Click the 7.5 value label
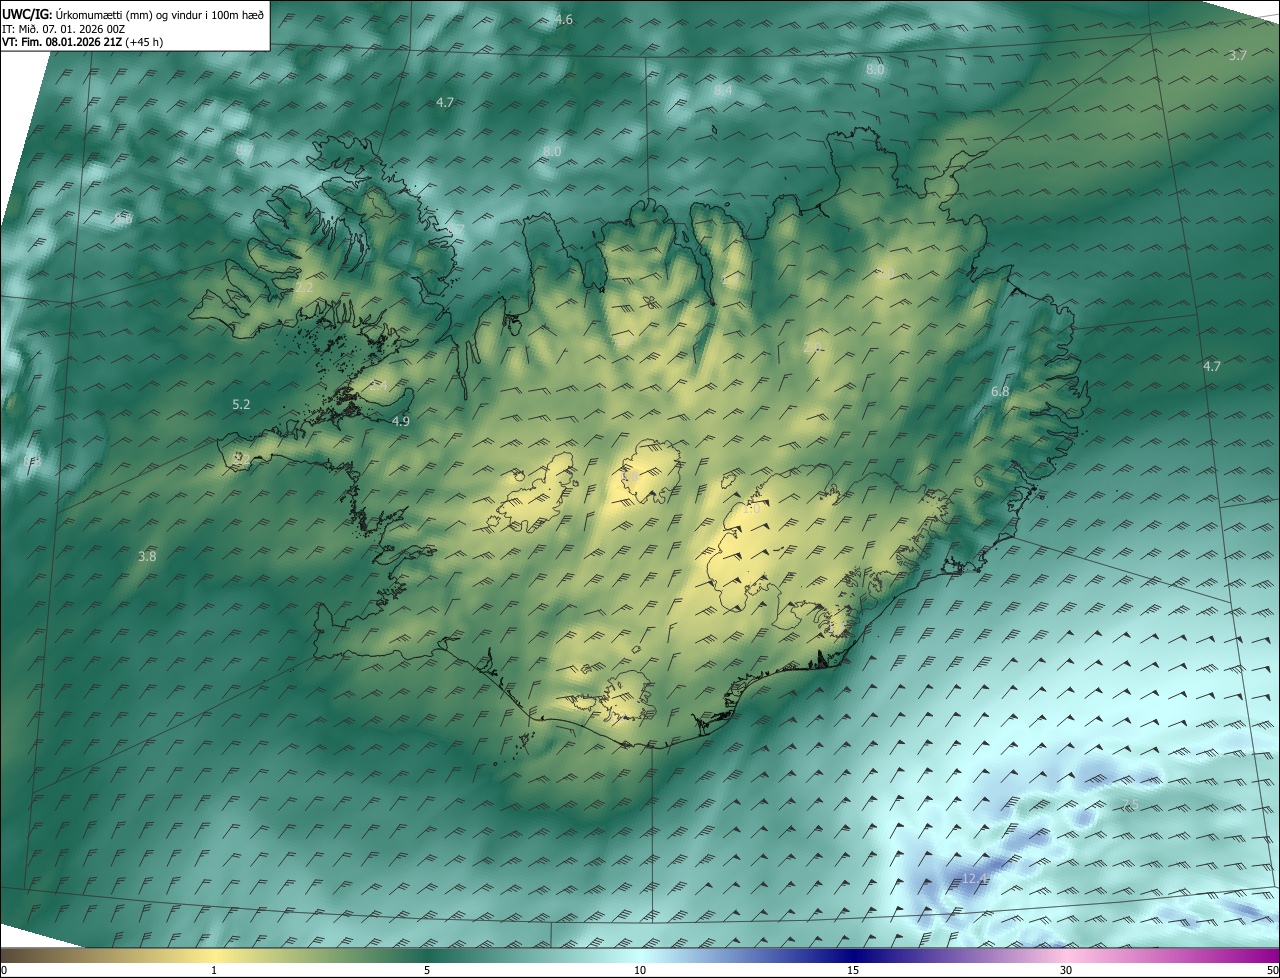This screenshot has width=1280, height=978. coord(1130,805)
